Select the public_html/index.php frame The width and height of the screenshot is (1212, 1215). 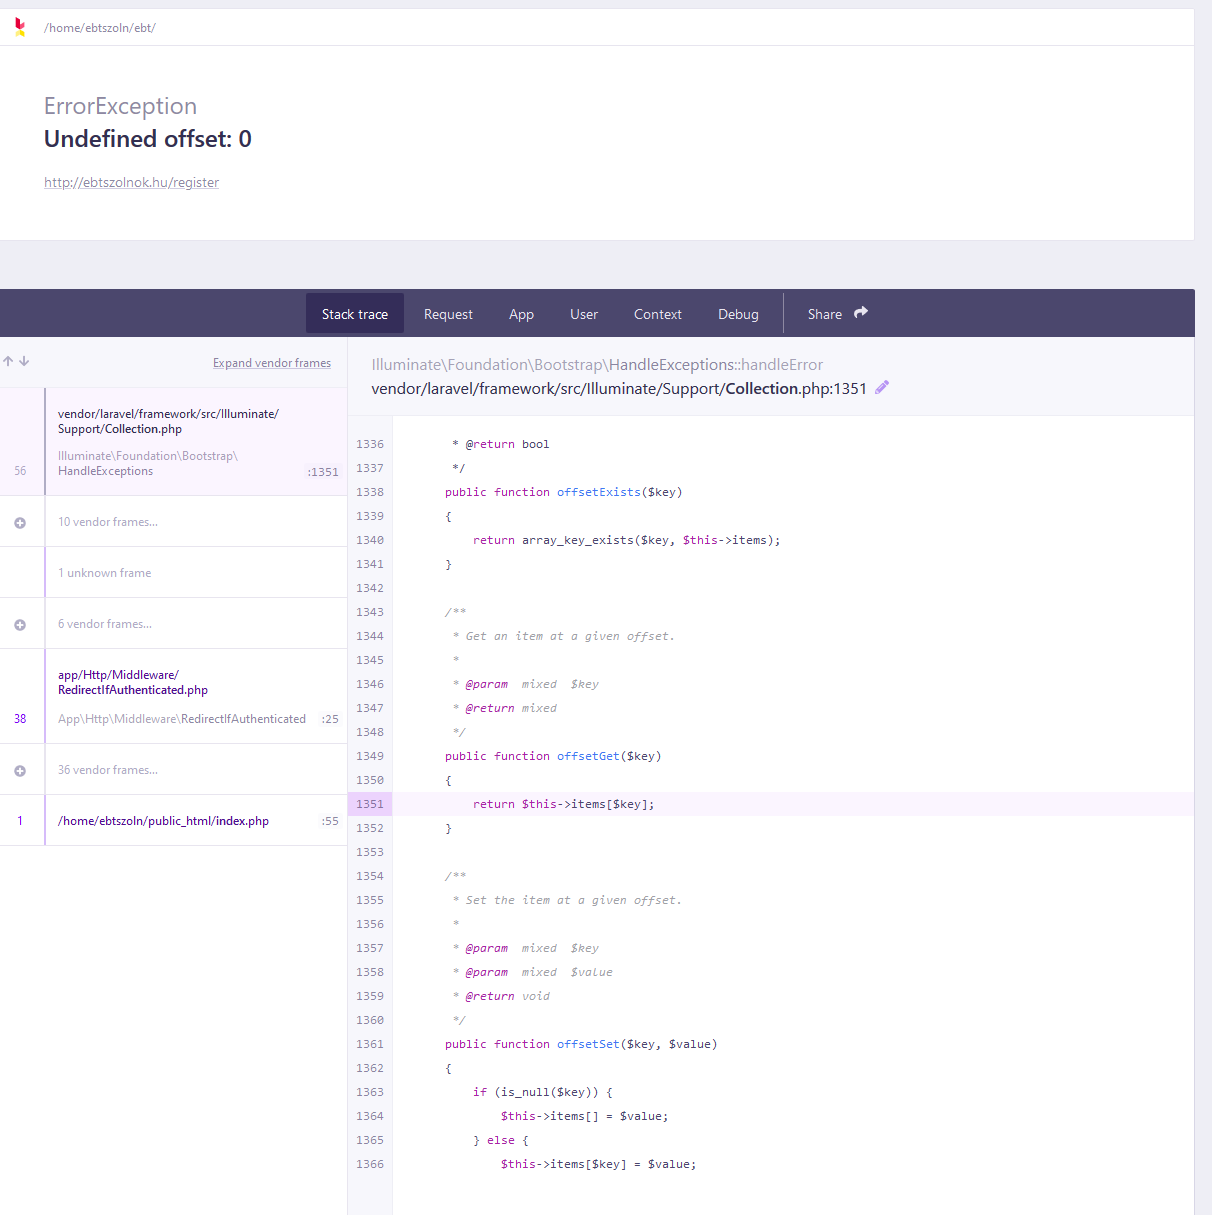[173, 821]
